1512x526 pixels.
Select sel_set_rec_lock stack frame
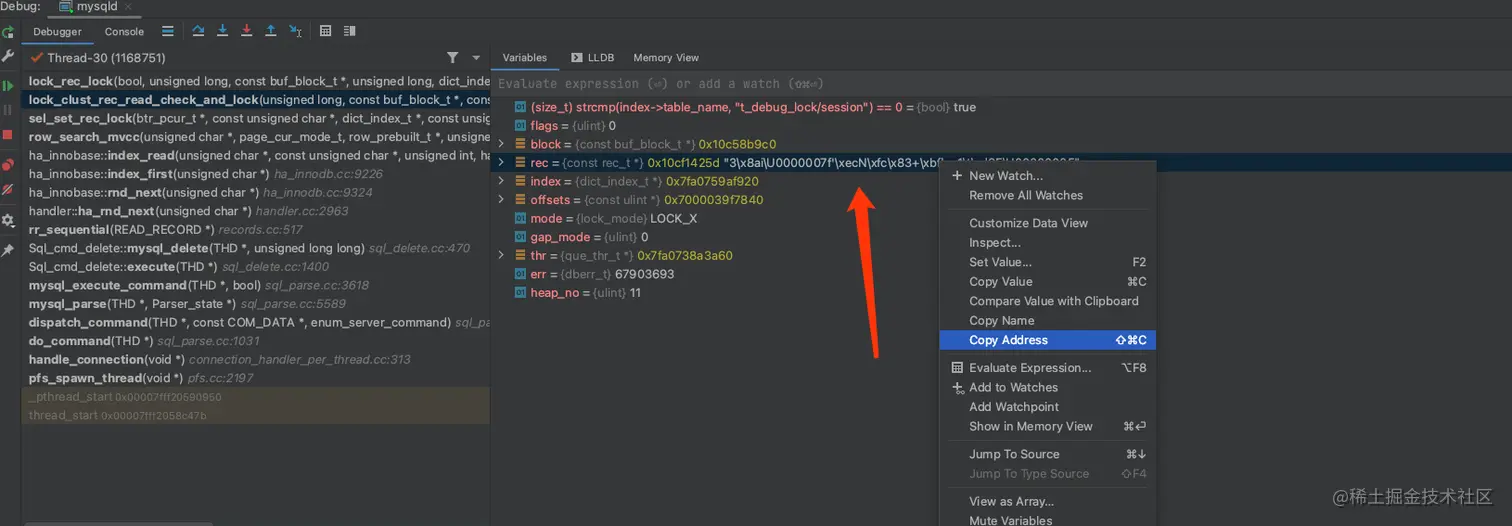[x=256, y=118]
